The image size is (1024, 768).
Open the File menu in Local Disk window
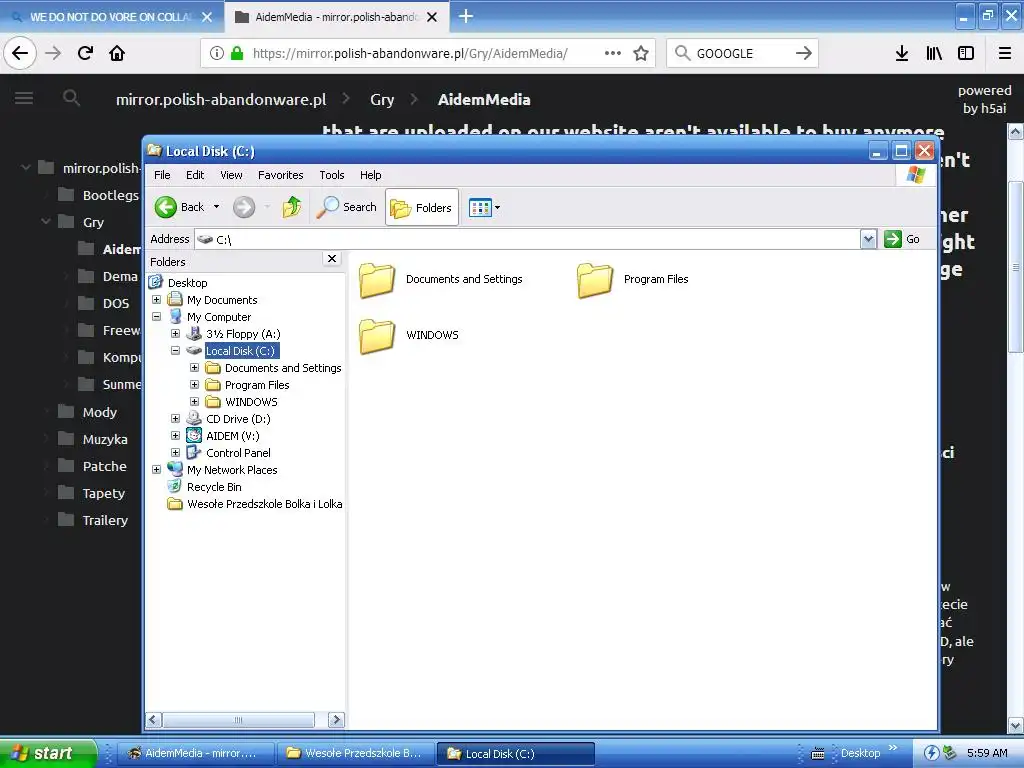pyautogui.click(x=162, y=175)
